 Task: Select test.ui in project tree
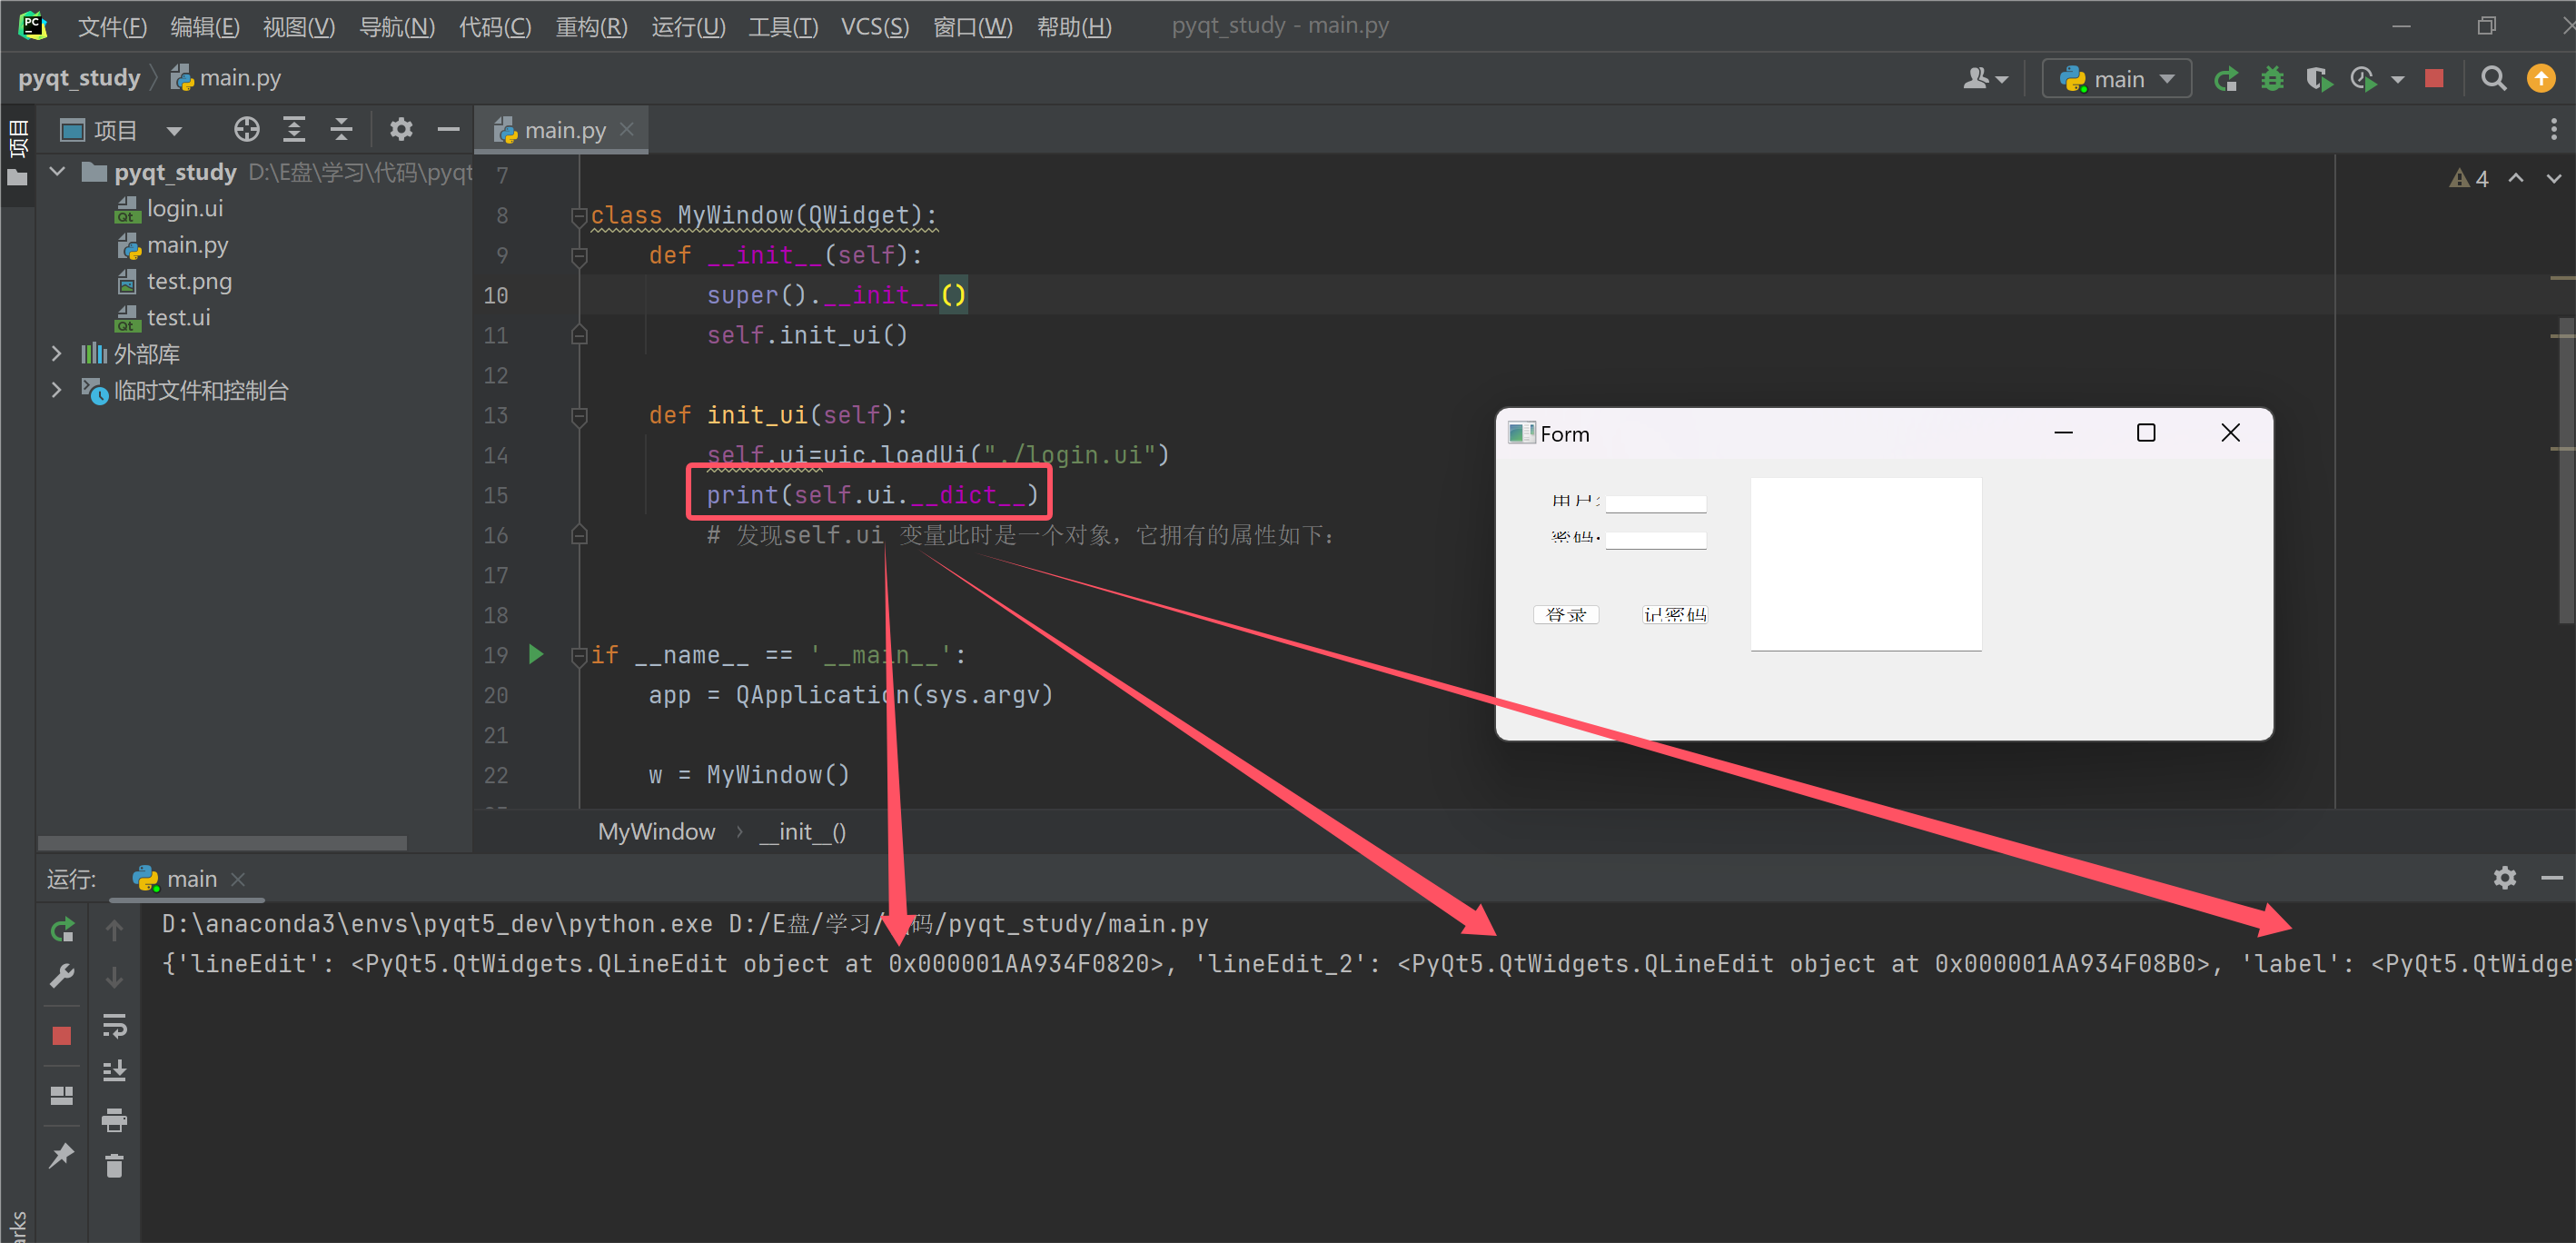click(178, 318)
